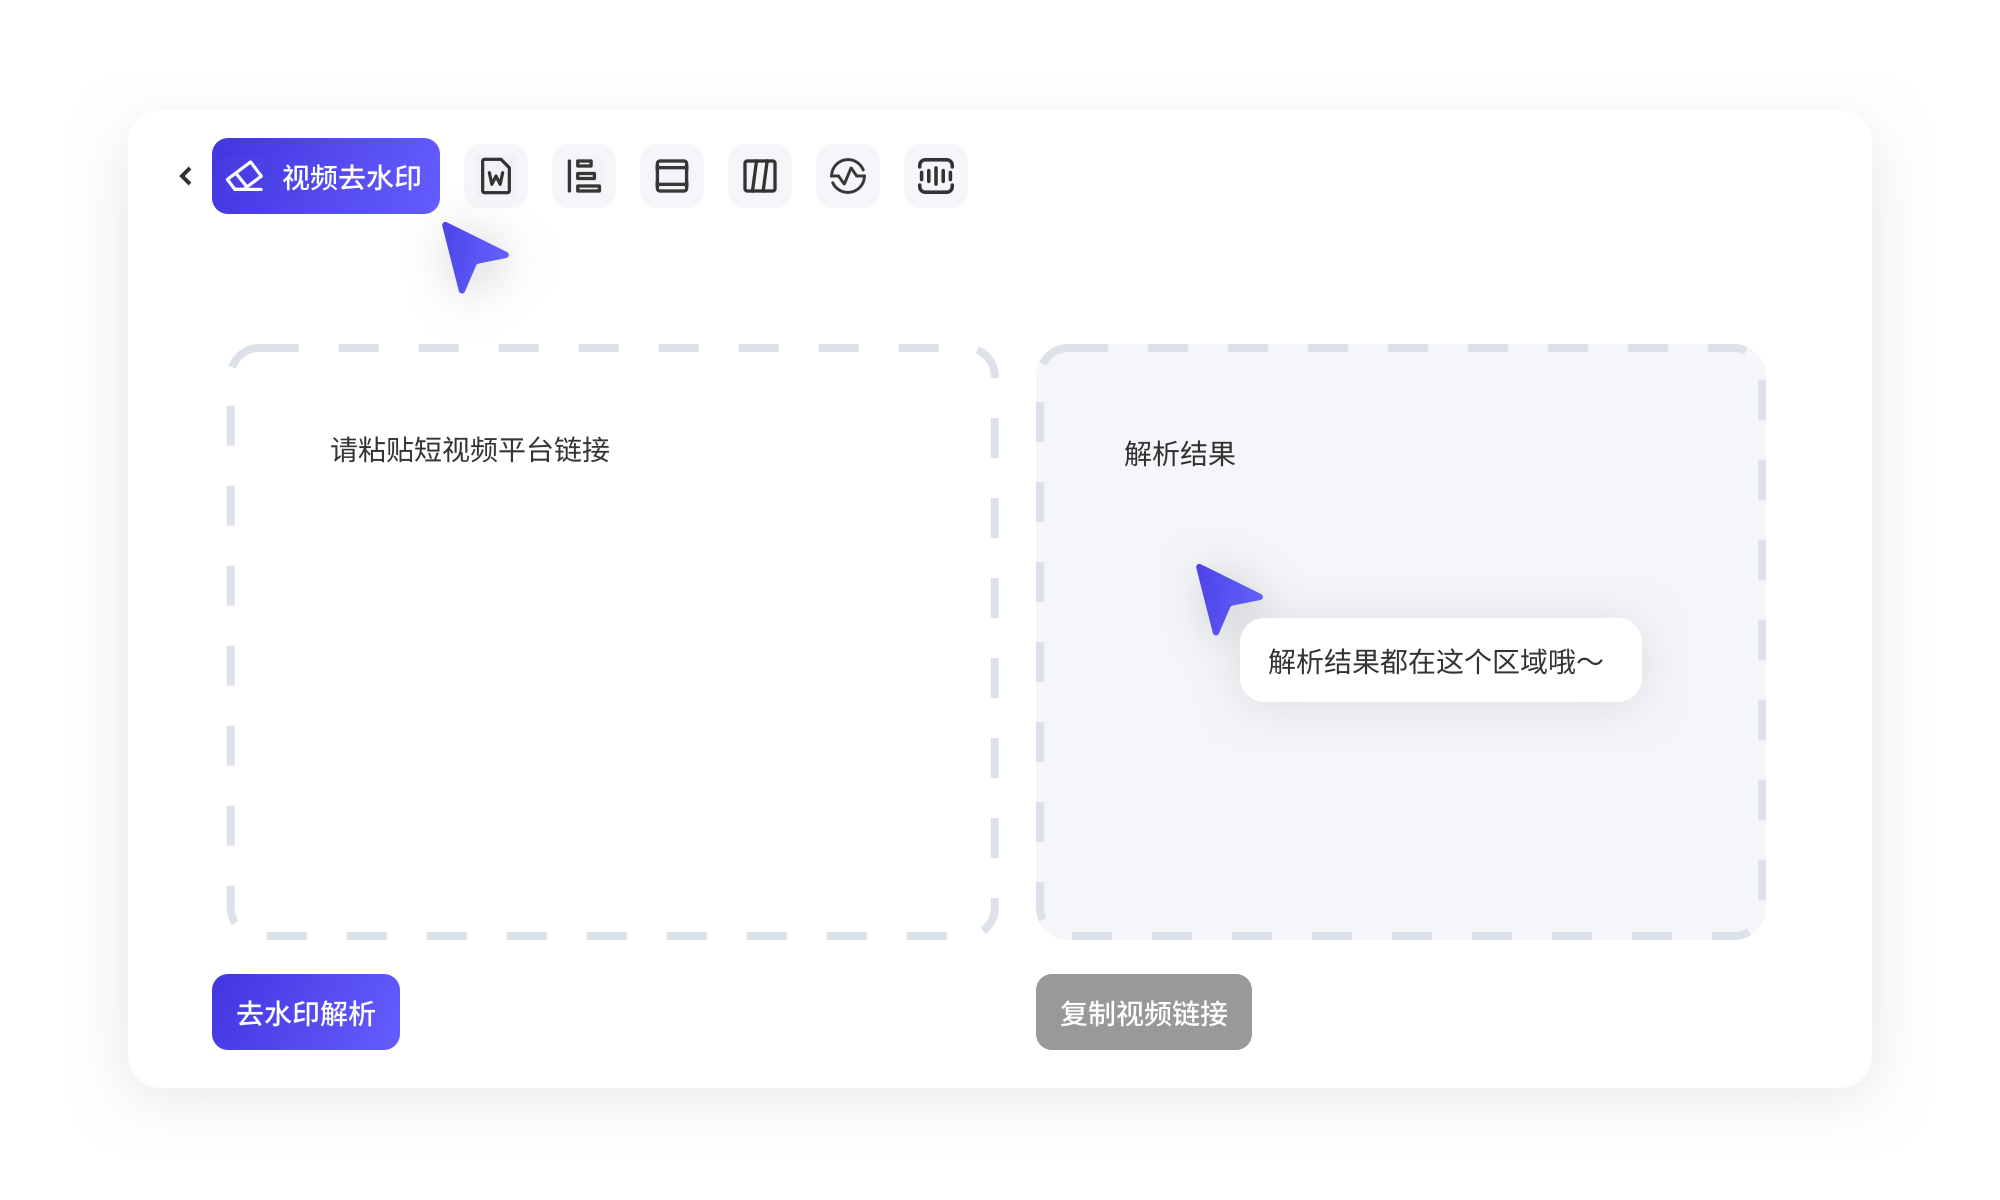Click the 请粘贴短视频平台链接 placeholder text
This screenshot has width=2000, height=1200.
point(470,450)
